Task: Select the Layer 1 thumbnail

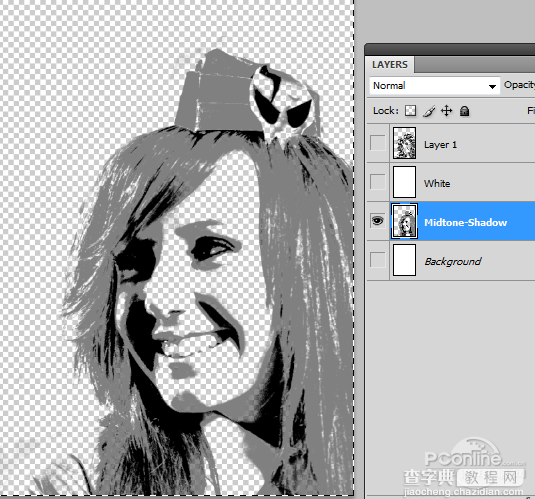Action: [x=404, y=143]
